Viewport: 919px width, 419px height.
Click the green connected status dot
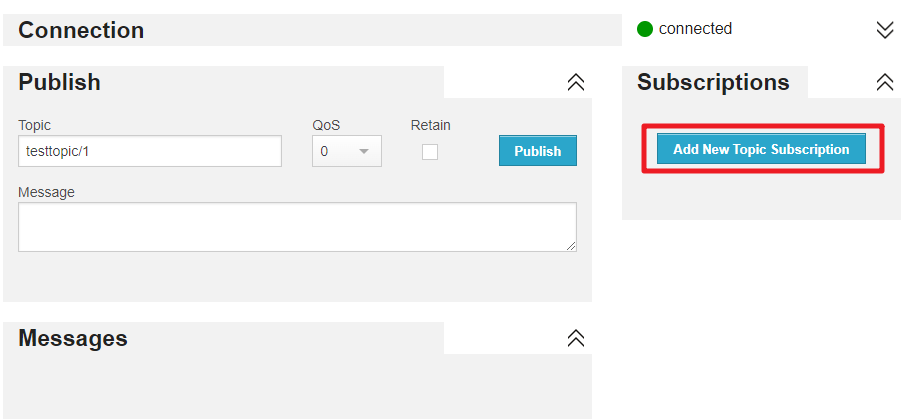[645, 29]
